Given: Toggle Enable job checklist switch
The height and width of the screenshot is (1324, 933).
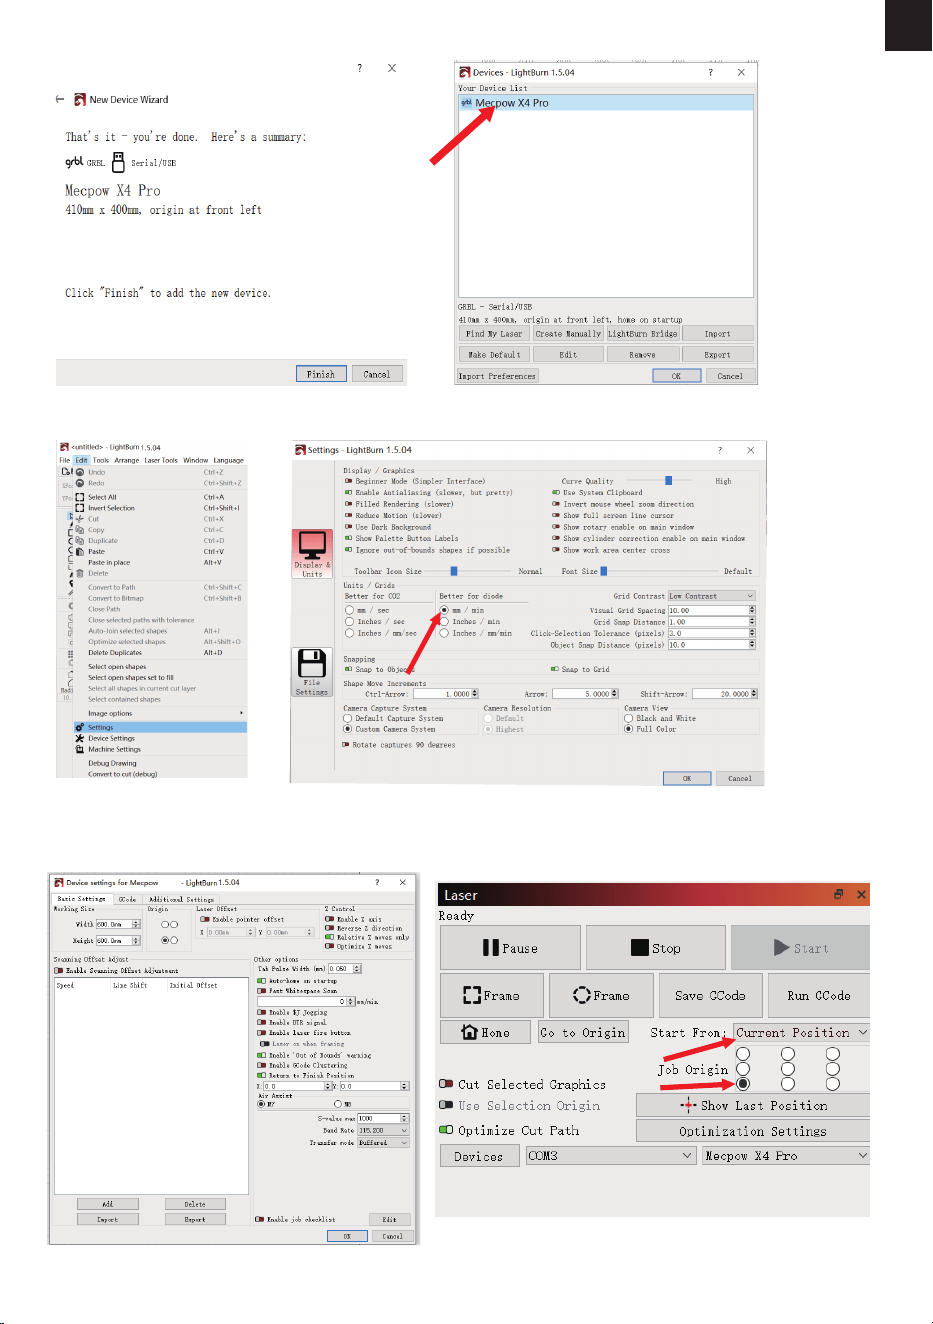Looking at the screenshot, I should [259, 1219].
